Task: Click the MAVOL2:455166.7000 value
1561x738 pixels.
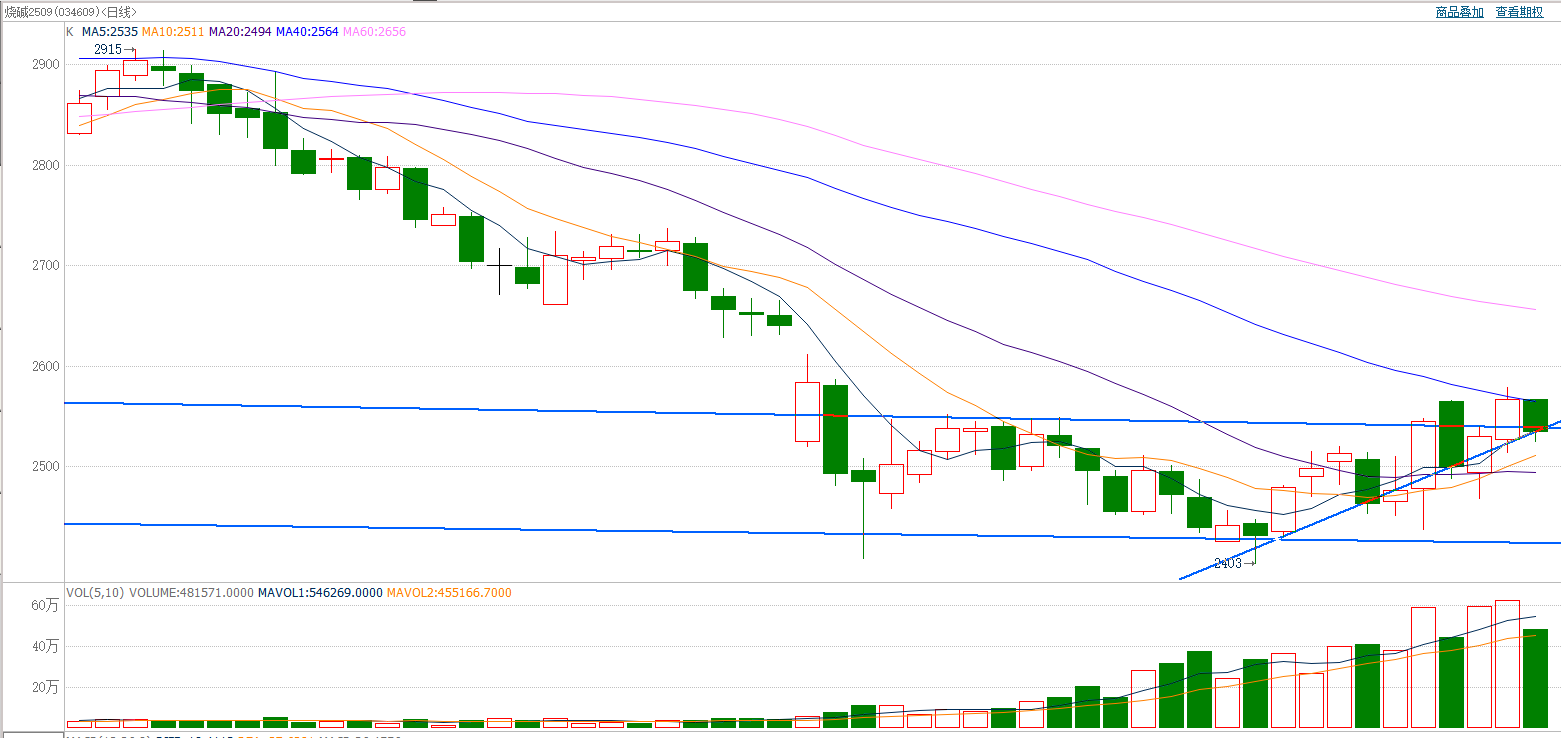Action: point(449,593)
